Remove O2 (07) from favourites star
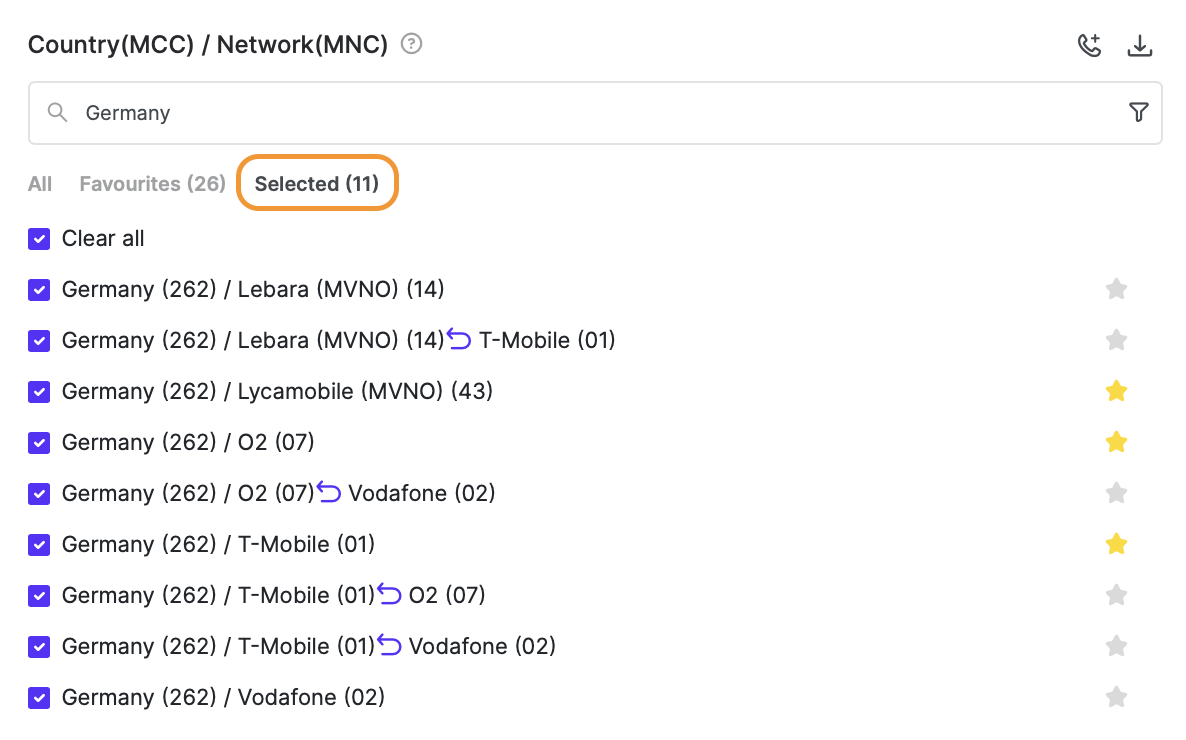The height and width of the screenshot is (740, 1186). tap(1116, 442)
